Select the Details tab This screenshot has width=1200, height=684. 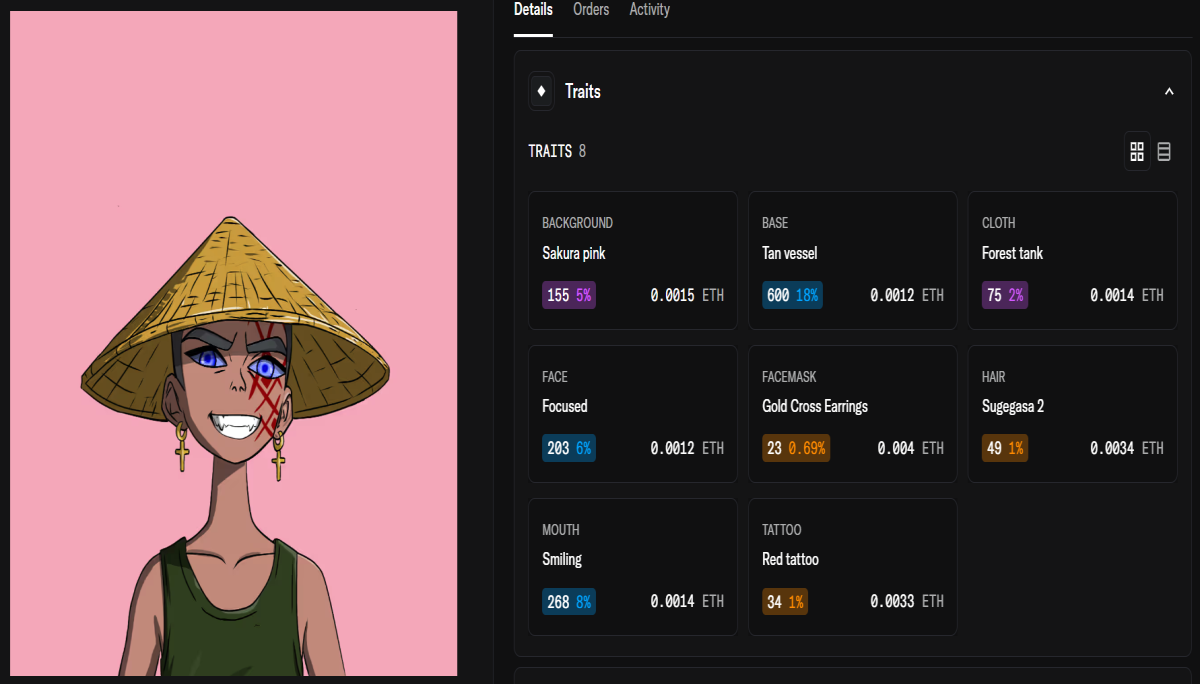pyautogui.click(x=533, y=10)
